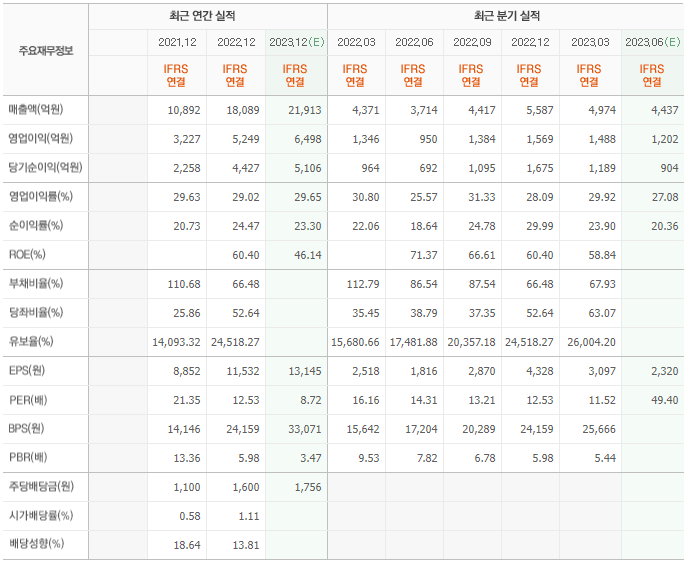Click the 매출액(억원) row label
The image size is (686, 564).
click(x=36, y=109)
